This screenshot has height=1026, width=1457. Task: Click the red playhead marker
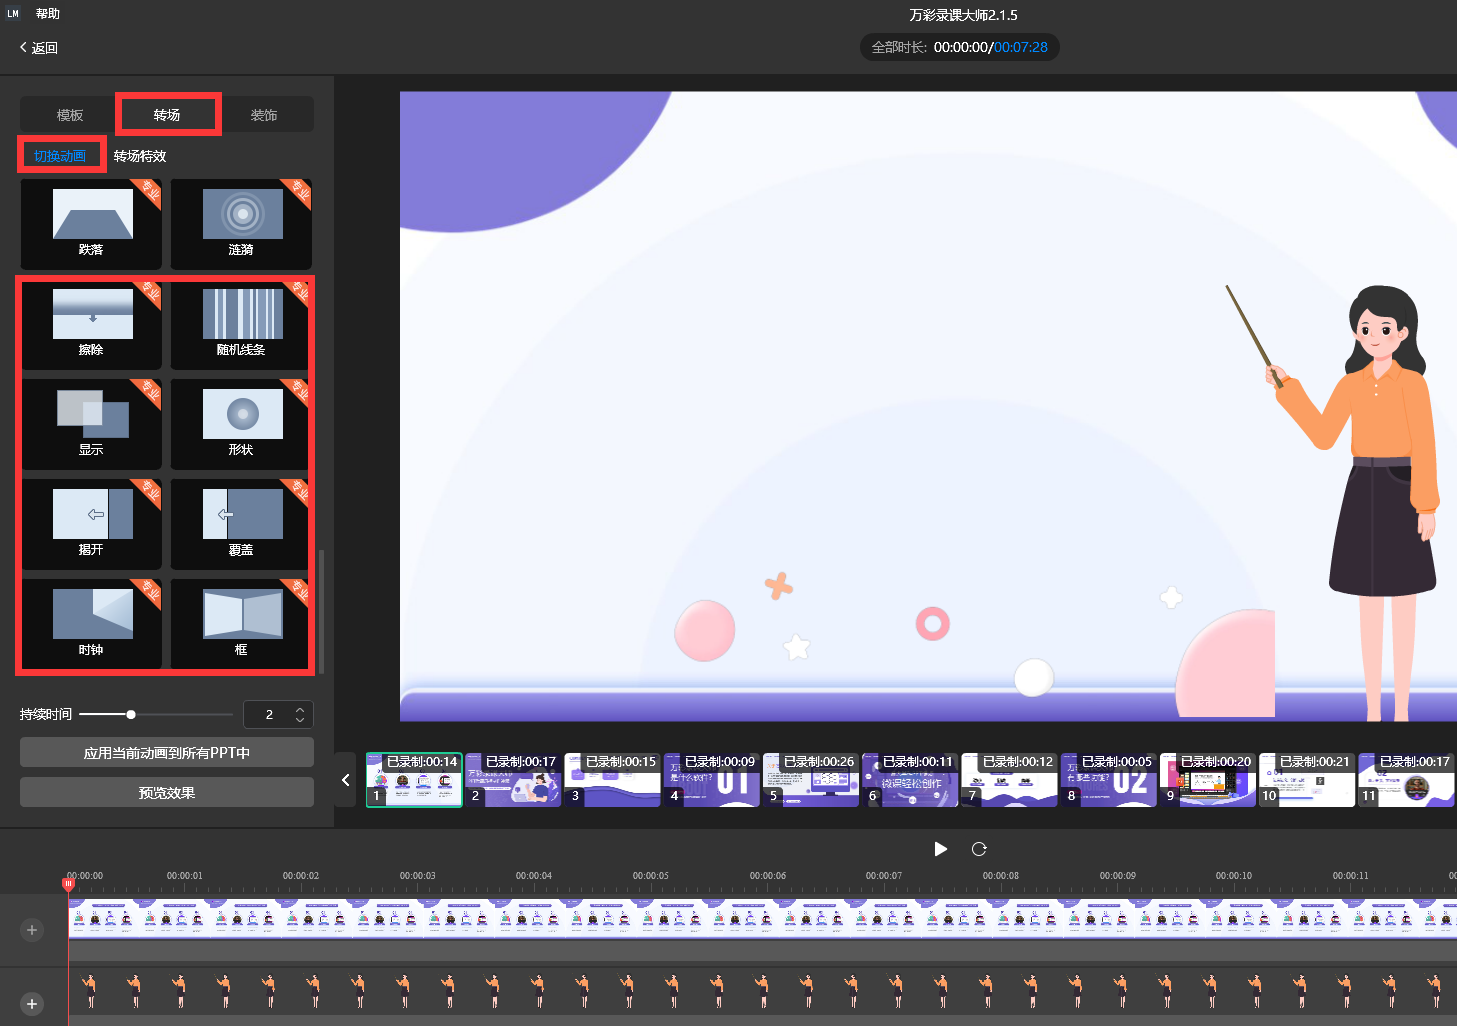[69, 884]
